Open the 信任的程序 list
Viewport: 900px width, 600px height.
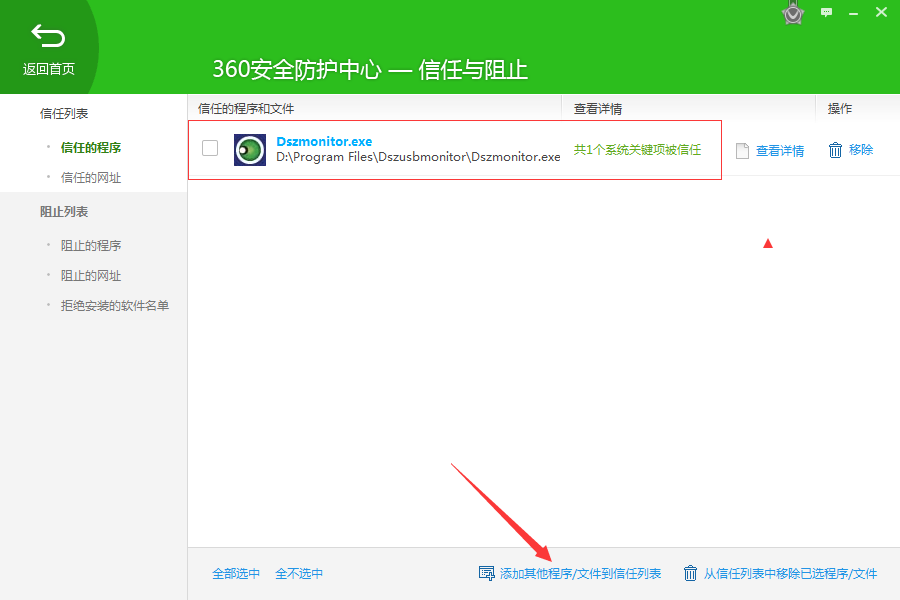coord(91,148)
